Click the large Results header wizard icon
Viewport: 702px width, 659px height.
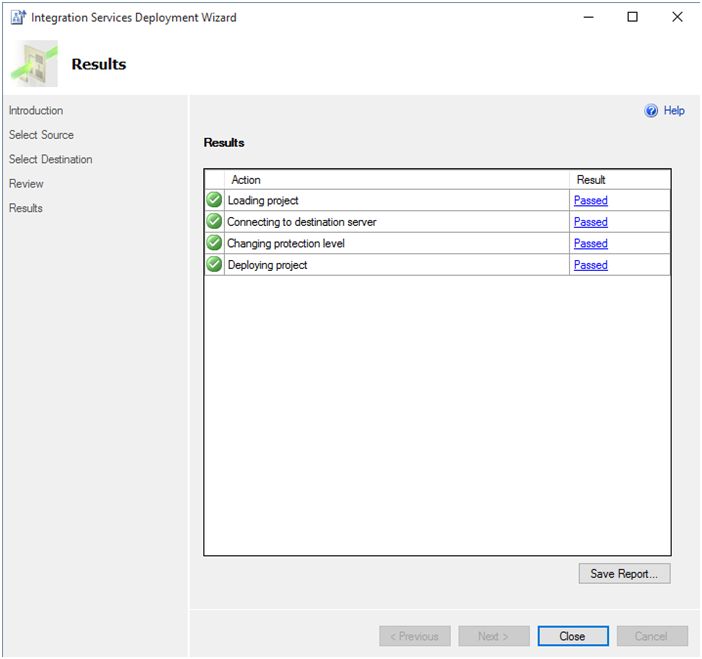pyautogui.click(x=34, y=65)
